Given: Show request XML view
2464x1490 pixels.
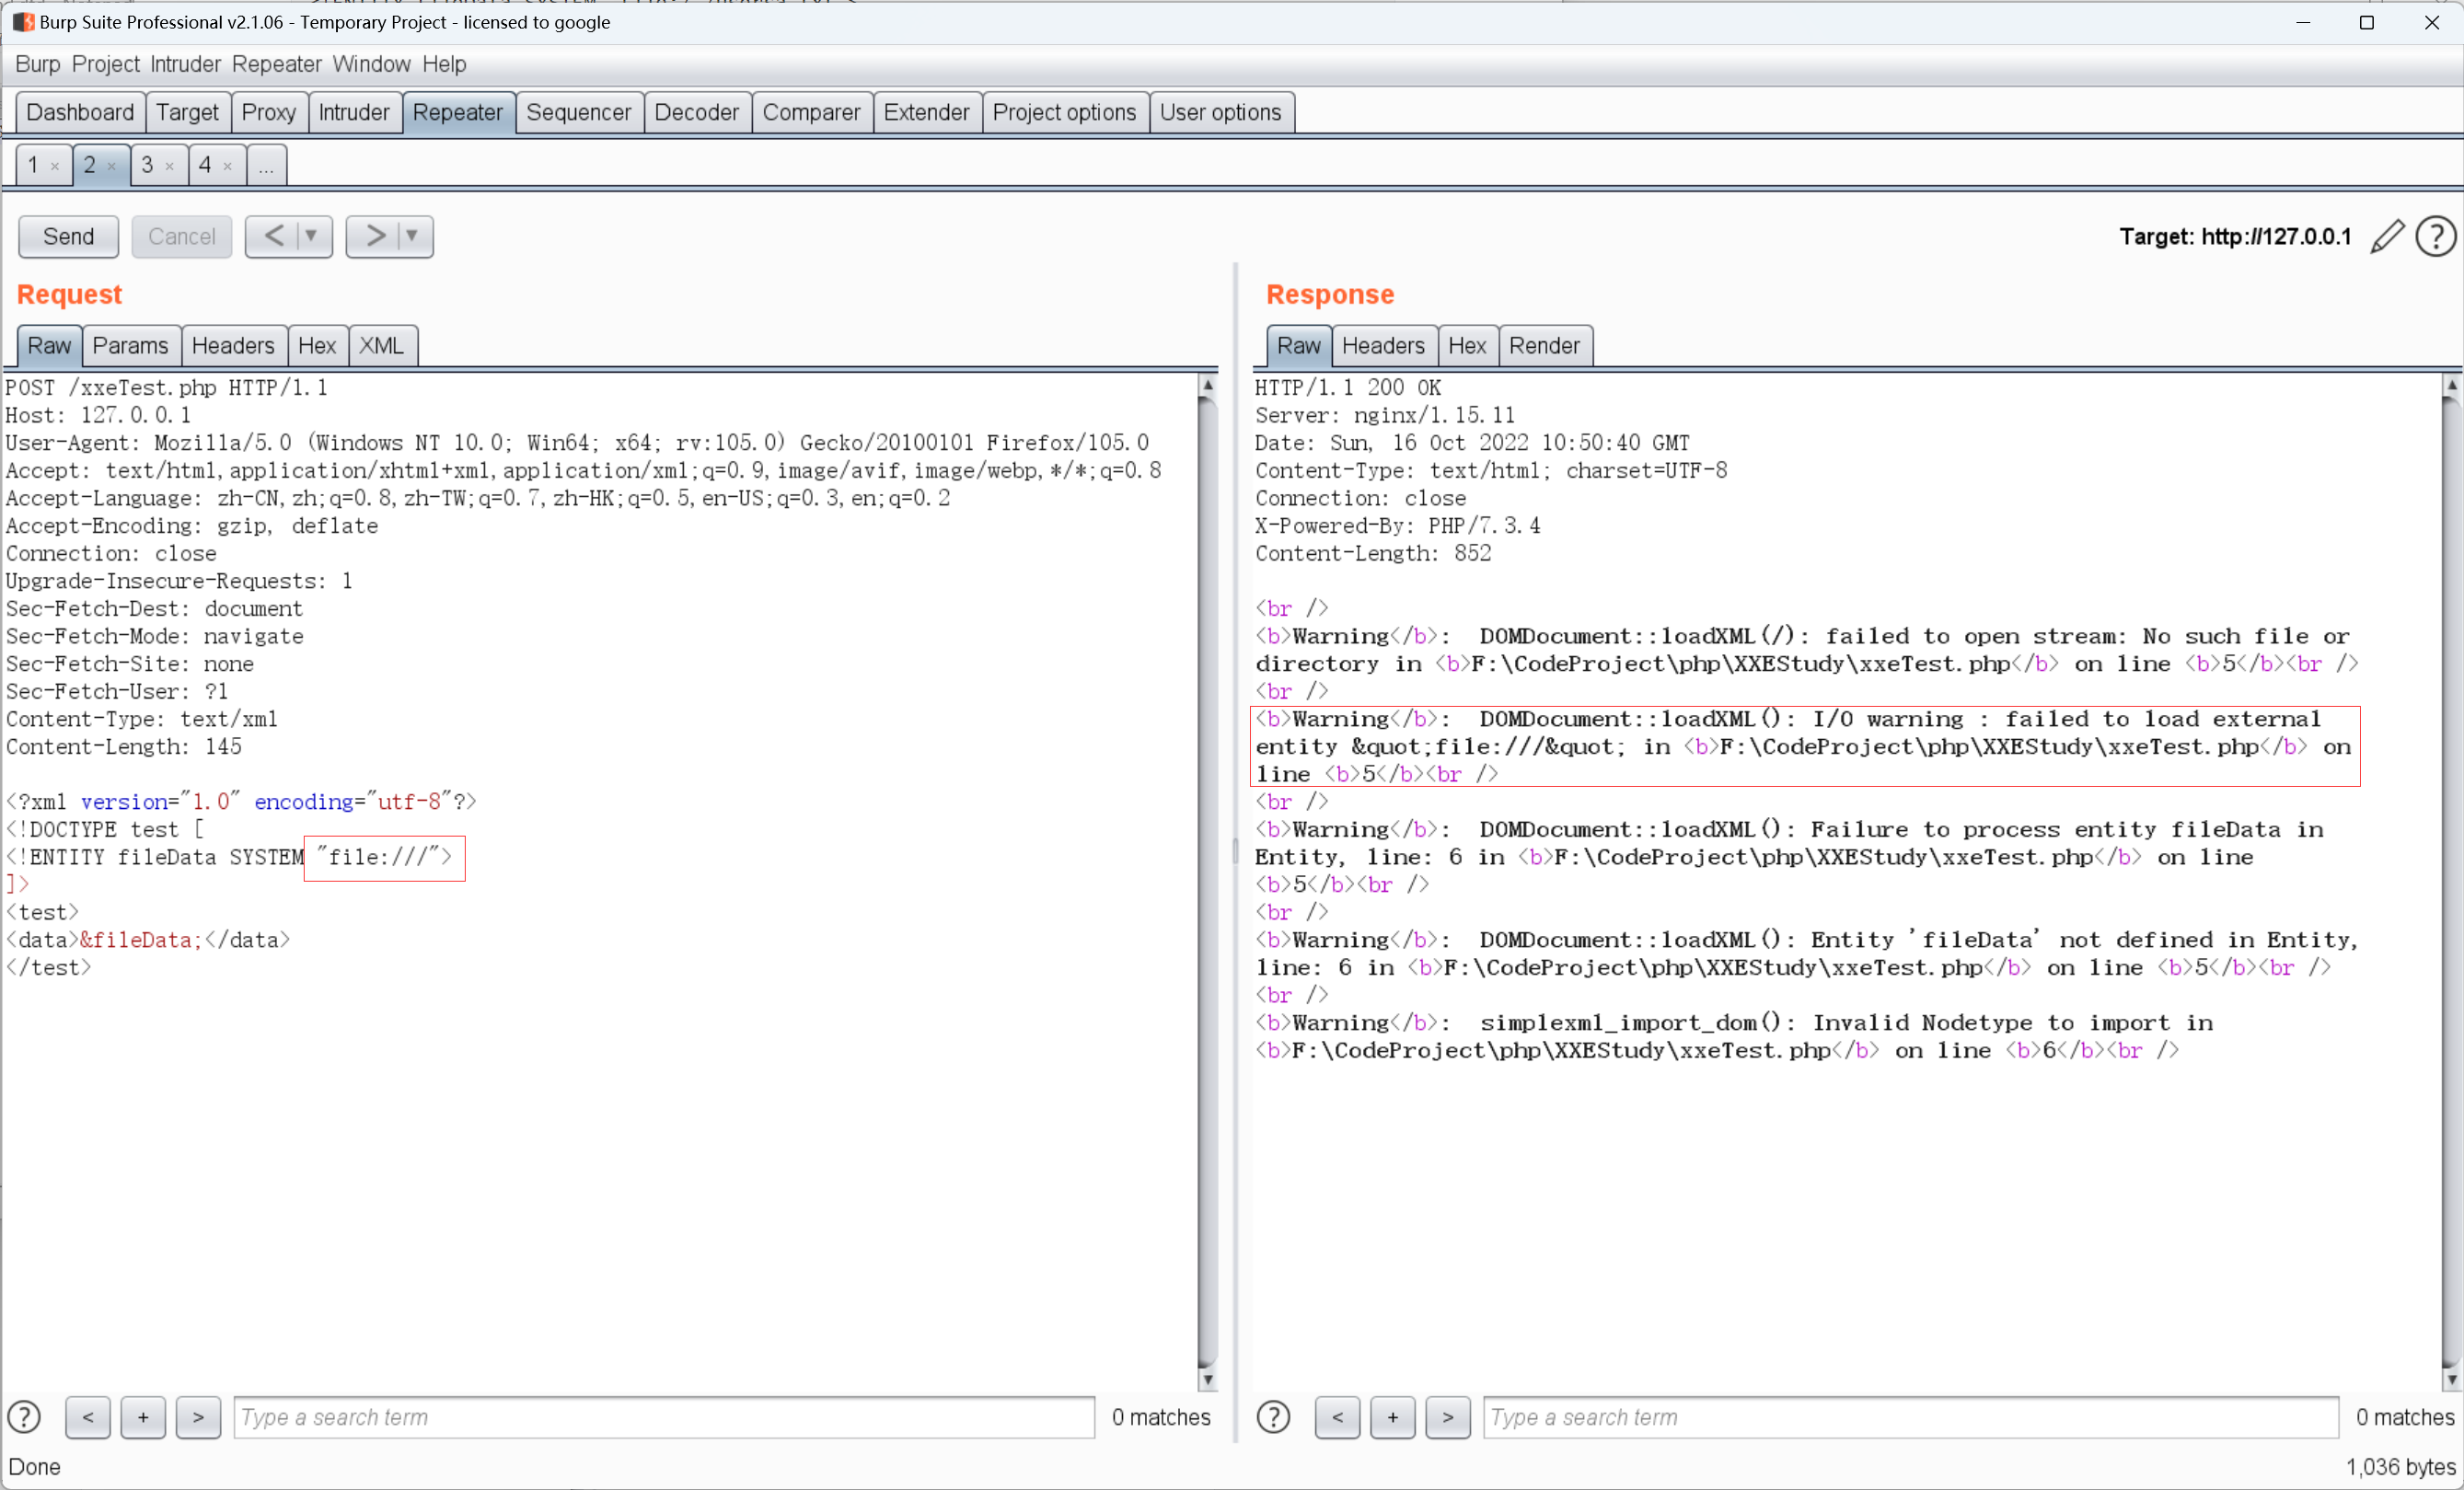Looking at the screenshot, I should [382, 346].
